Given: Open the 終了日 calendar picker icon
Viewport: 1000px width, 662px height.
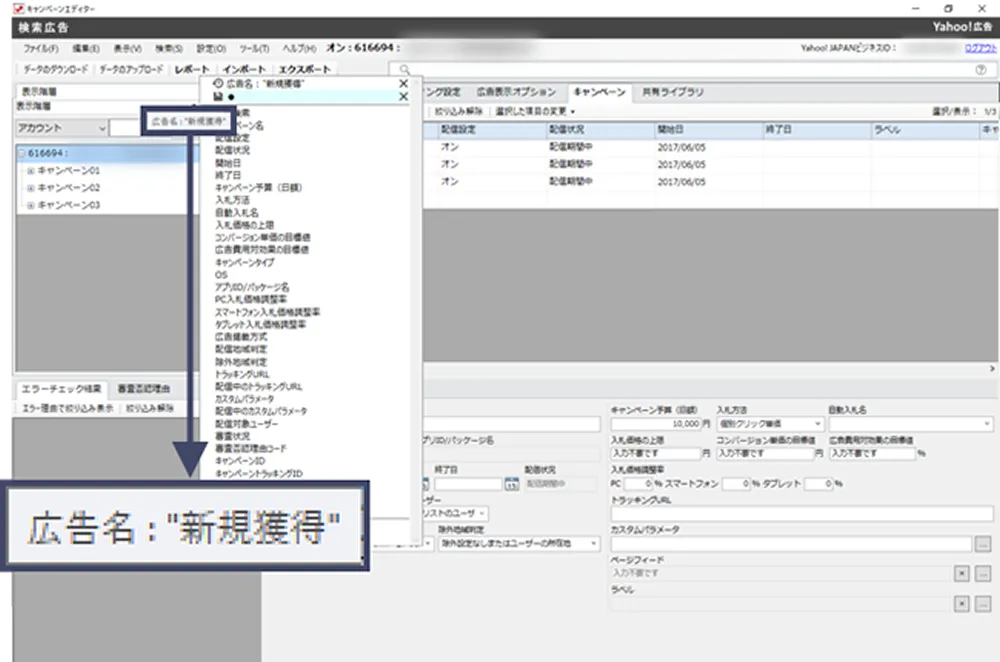Looking at the screenshot, I should pyautogui.click(x=511, y=484).
